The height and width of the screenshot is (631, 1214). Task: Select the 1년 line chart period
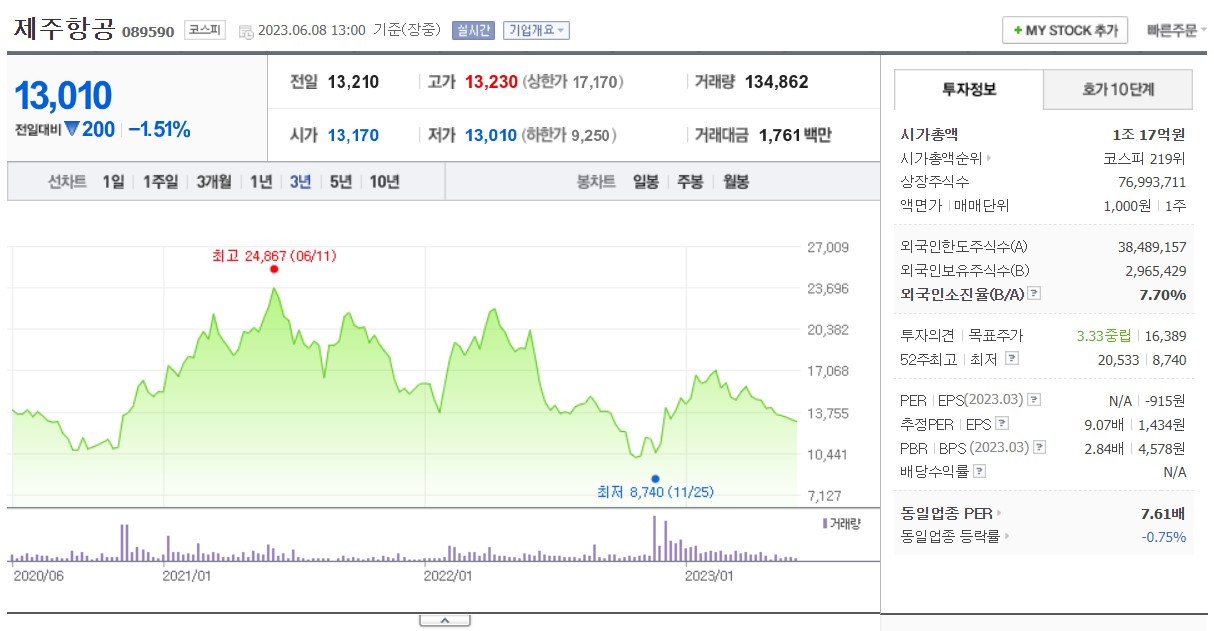[x=261, y=182]
